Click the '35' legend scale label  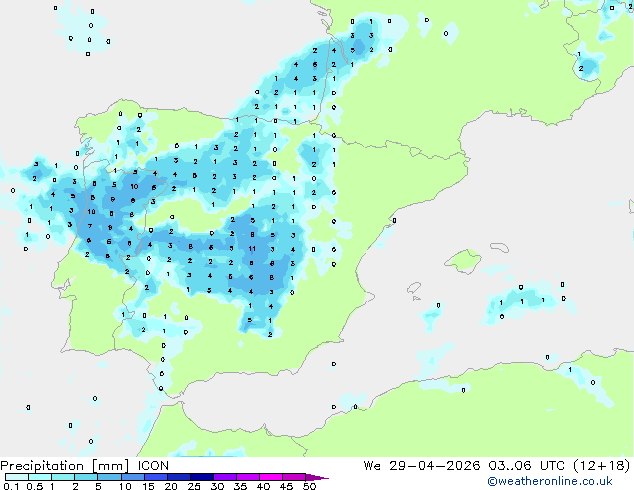click(x=240, y=486)
